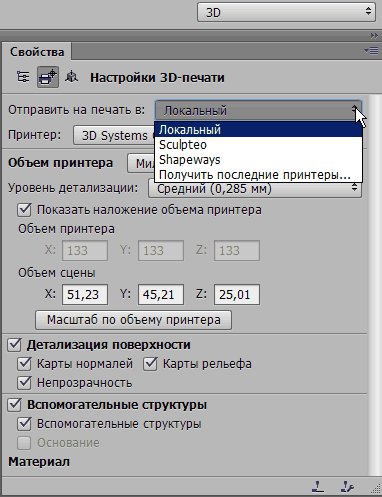Select 'Получить последние принтеры...' option
The width and height of the screenshot is (382, 497).
pos(258,175)
